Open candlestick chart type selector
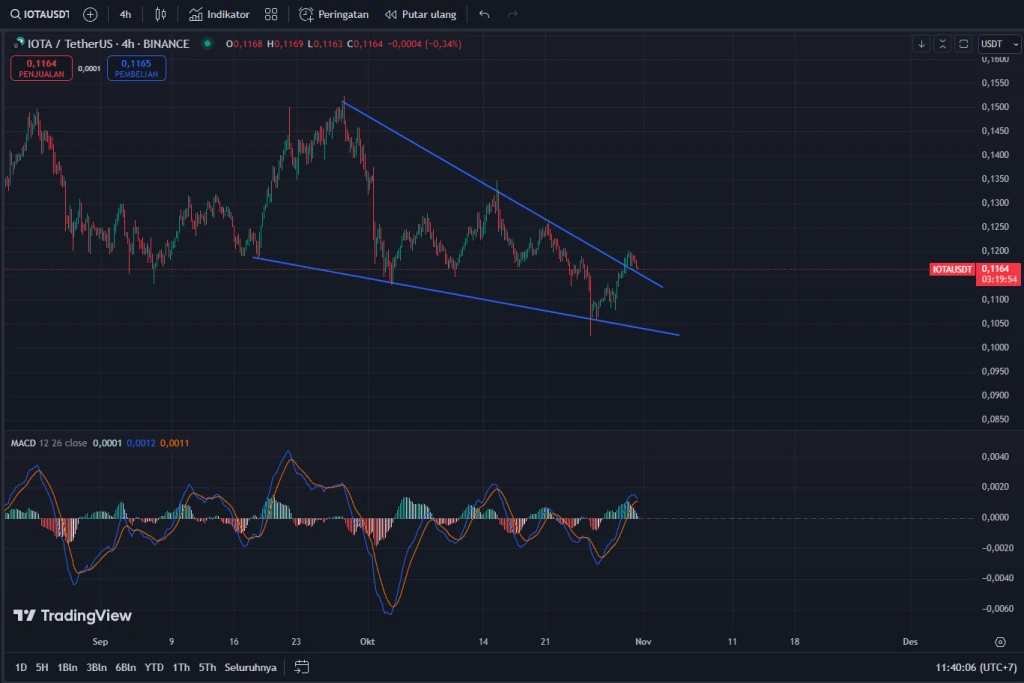This screenshot has height=683, width=1024. tap(161, 14)
